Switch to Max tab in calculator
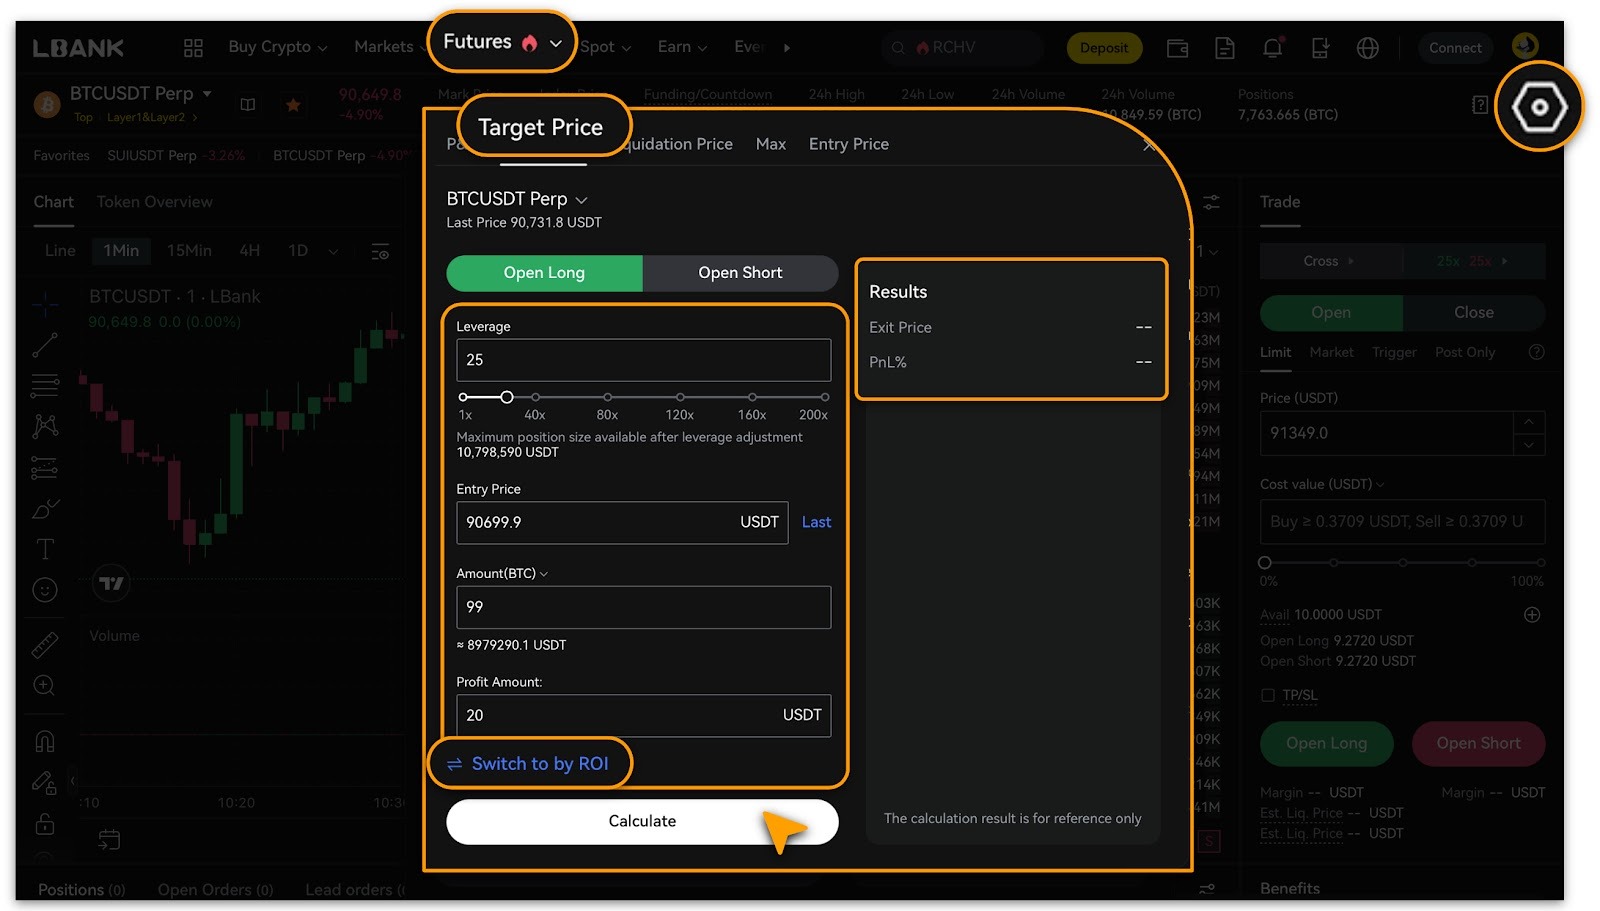 click(771, 144)
